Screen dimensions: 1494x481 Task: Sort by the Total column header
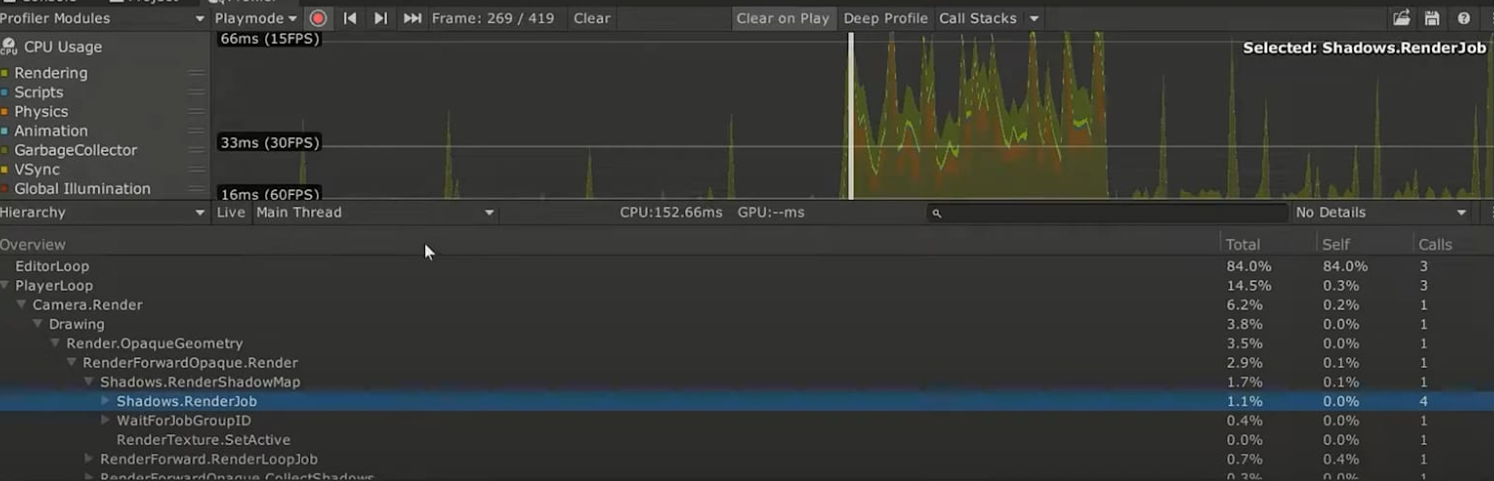click(1269, 245)
